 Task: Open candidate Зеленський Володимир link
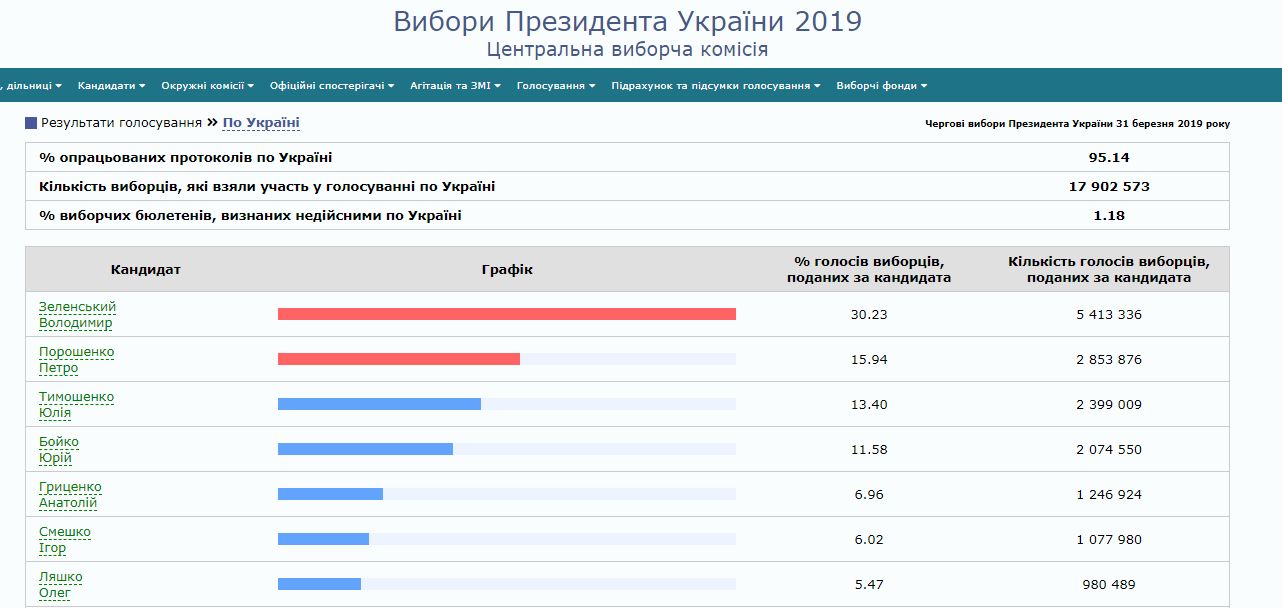pos(77,315)
